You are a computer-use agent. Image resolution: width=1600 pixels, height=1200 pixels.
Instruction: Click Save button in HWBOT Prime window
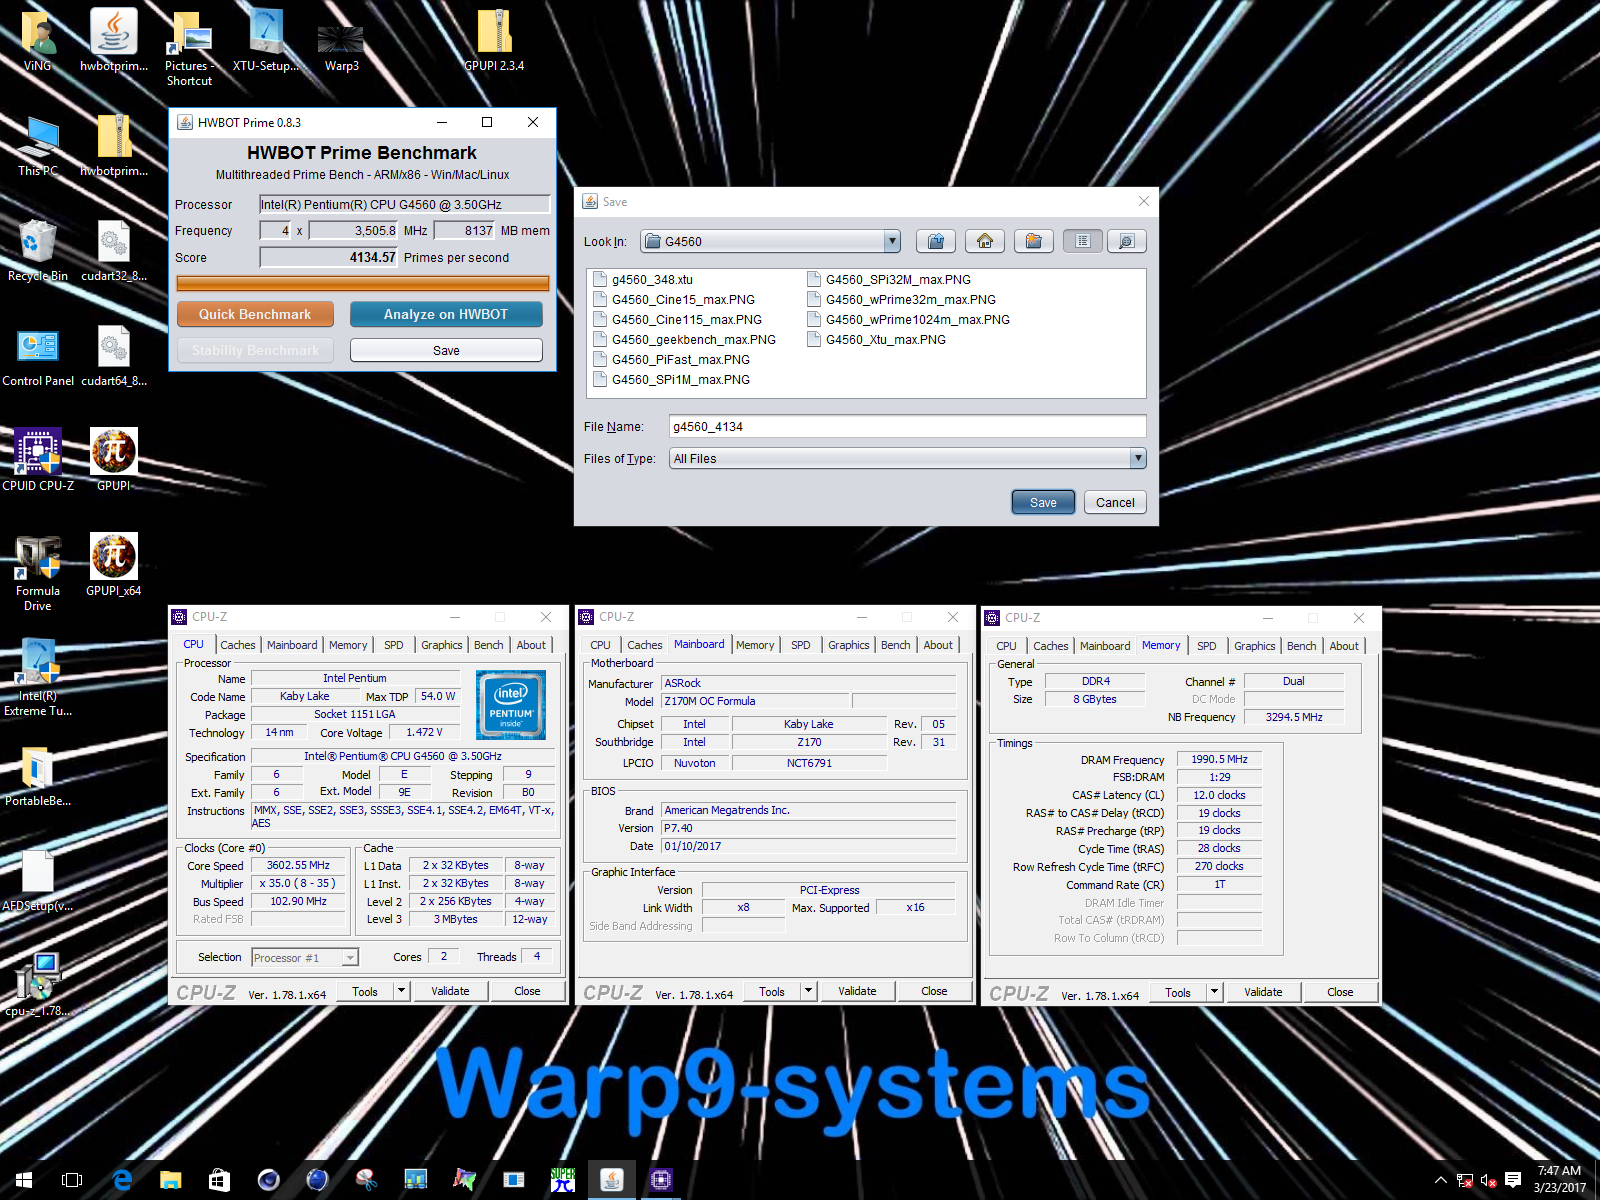click(446, 350)
